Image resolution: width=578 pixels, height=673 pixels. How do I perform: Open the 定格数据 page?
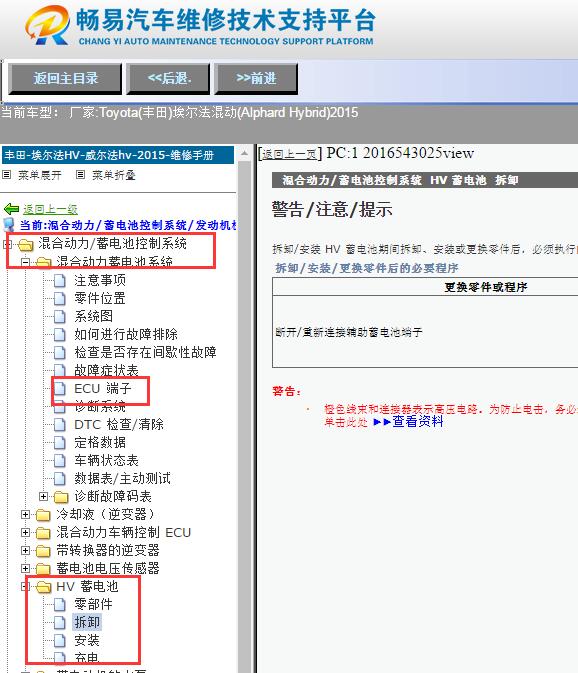[x=100, y=443]
